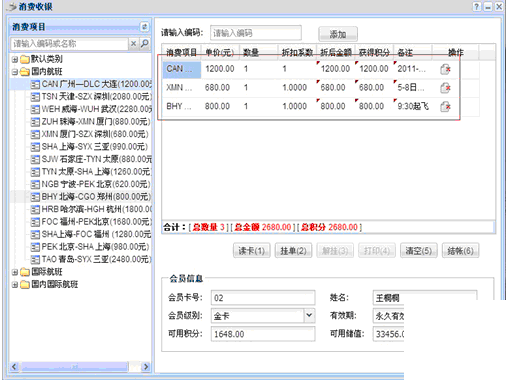The image size is (509, 380).
Task: Click the 1.0000 discount cell in BHY row
Action: [297, 106]
